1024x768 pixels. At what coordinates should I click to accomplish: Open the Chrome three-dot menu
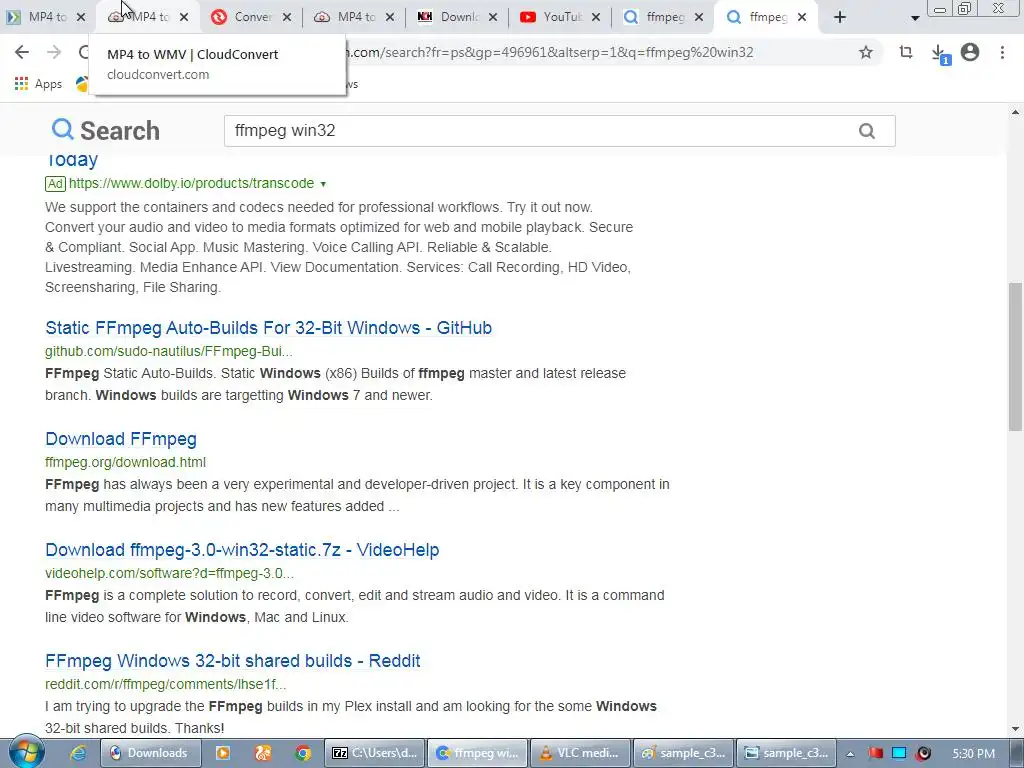point(1002,52)
